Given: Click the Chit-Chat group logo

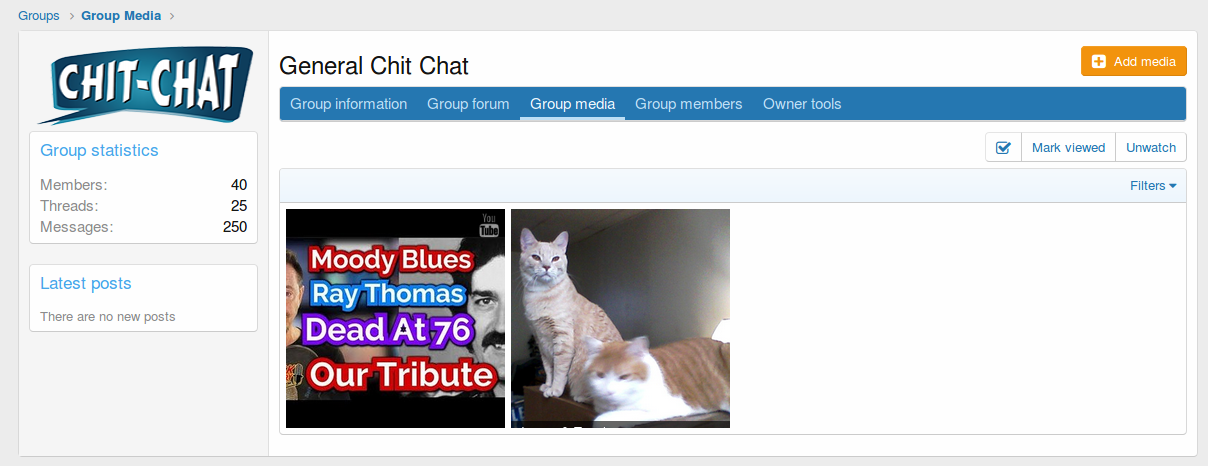Looking at the screenshot, I should [144, 84].
